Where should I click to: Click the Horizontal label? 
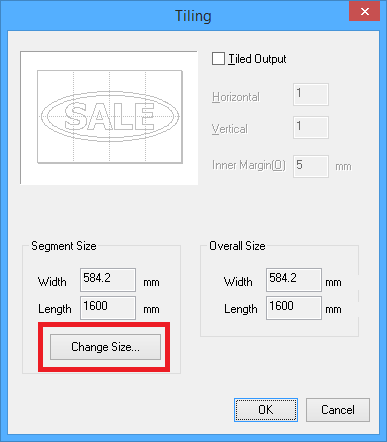point(236,97)
